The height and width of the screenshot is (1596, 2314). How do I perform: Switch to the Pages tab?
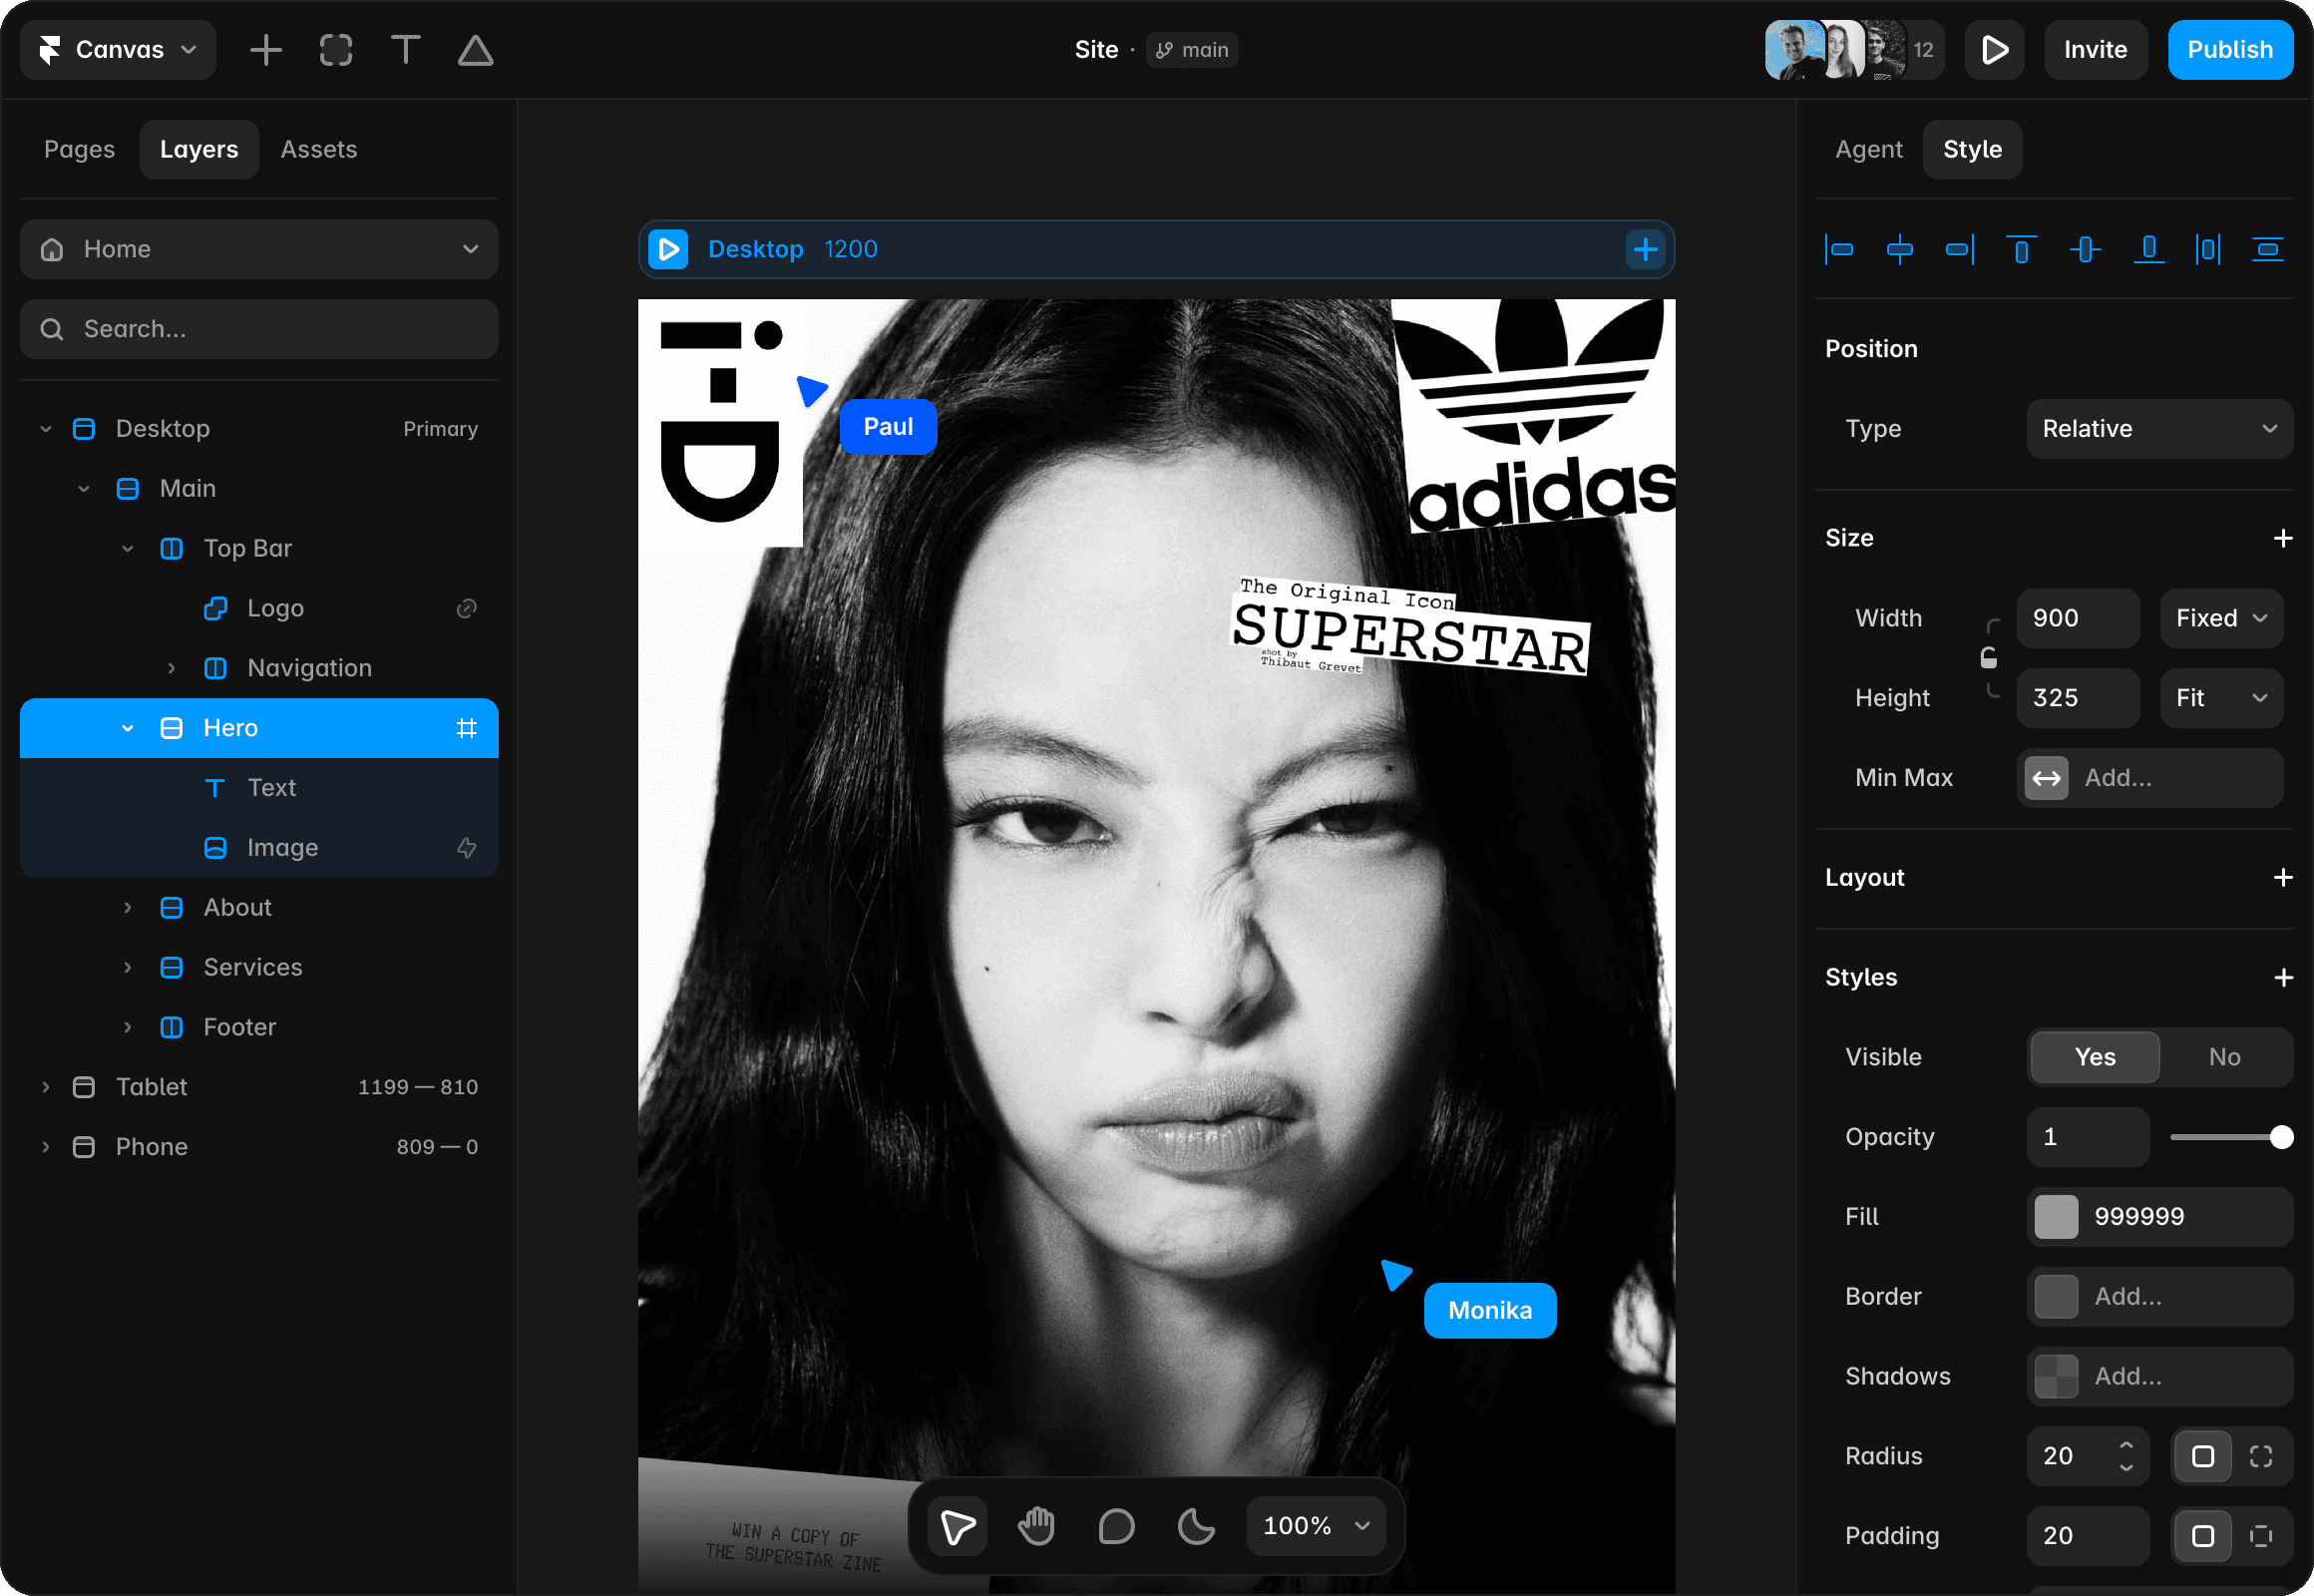click(x=80, y=150)
